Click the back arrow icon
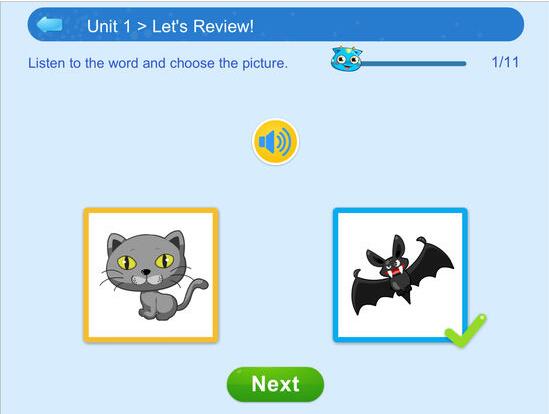The width and height of the screenshot is (549, 414). [x=49, y=25]
